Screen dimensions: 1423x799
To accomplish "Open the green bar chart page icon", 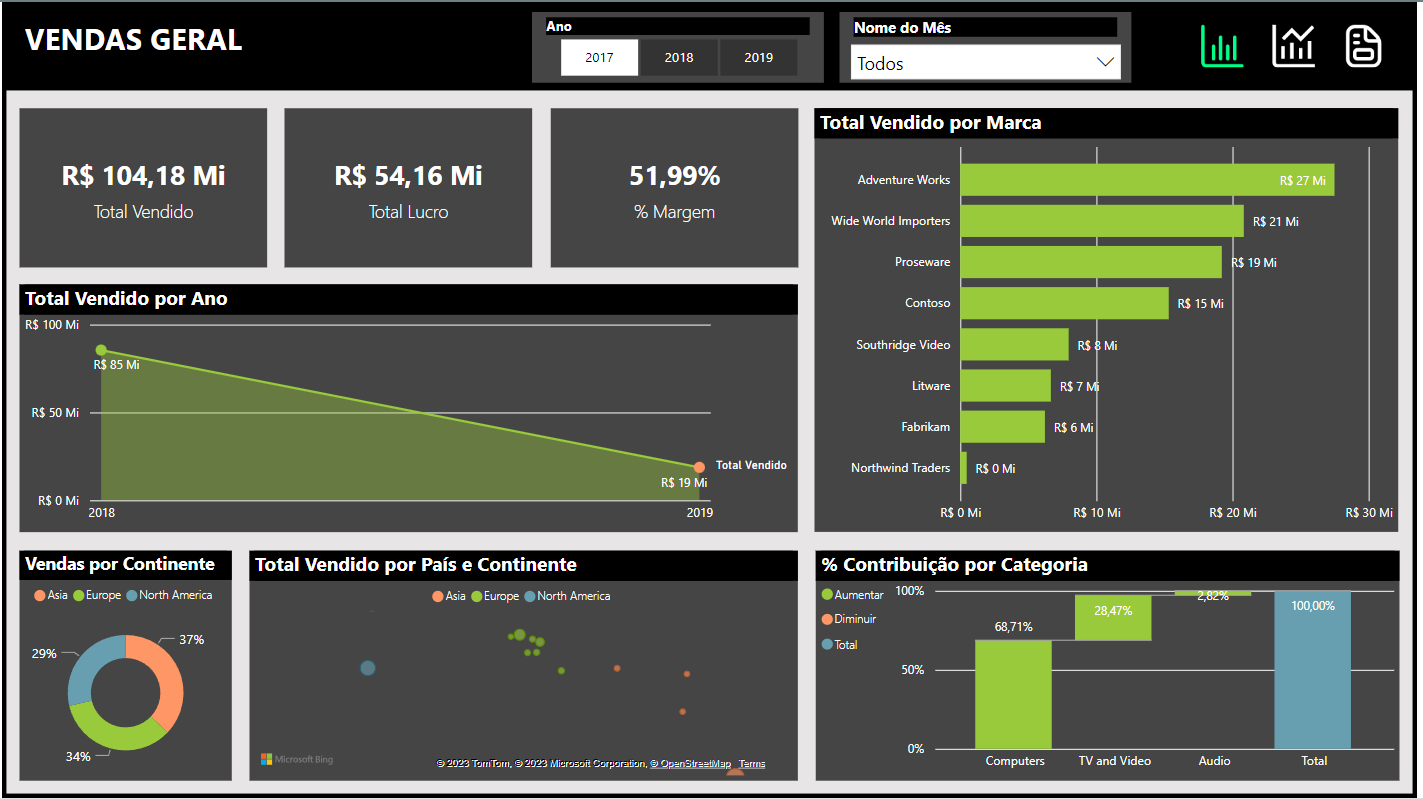I will [x=1221, y=46].
